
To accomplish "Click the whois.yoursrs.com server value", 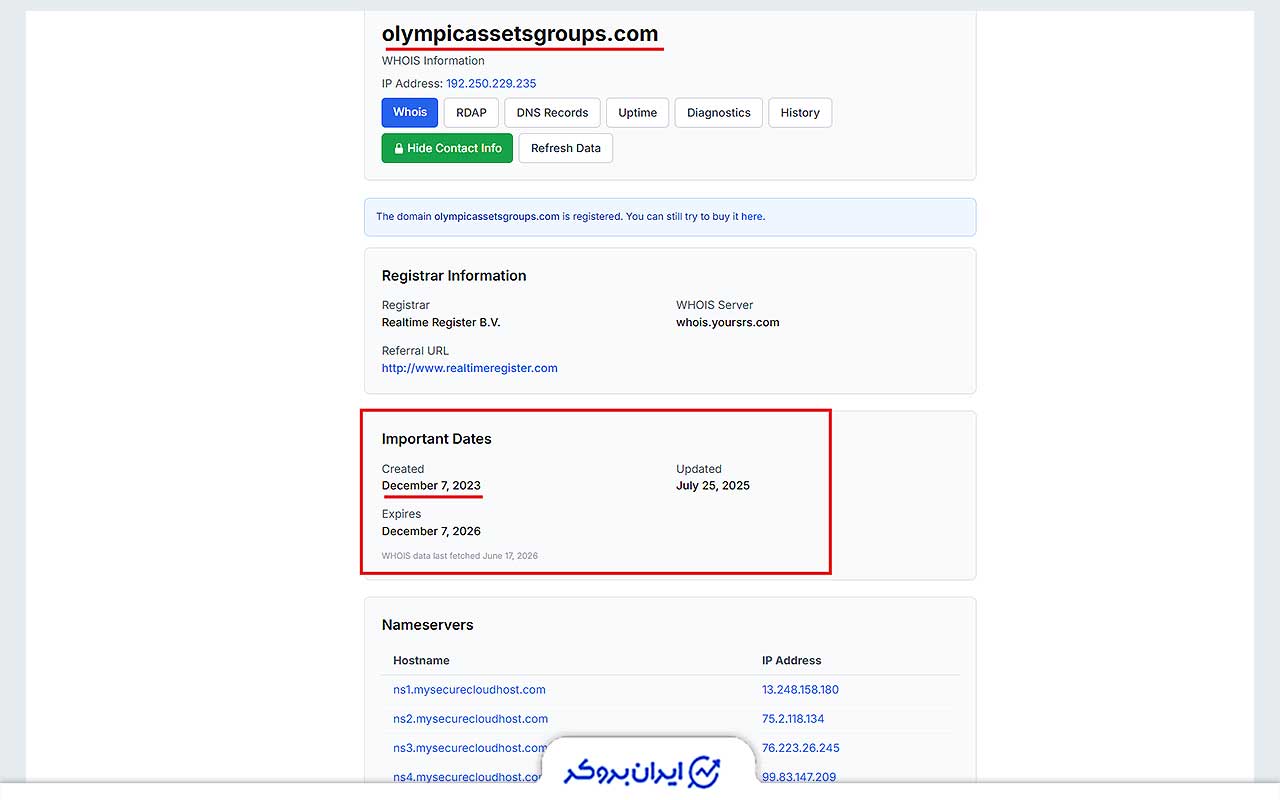I will coord(727,323).
